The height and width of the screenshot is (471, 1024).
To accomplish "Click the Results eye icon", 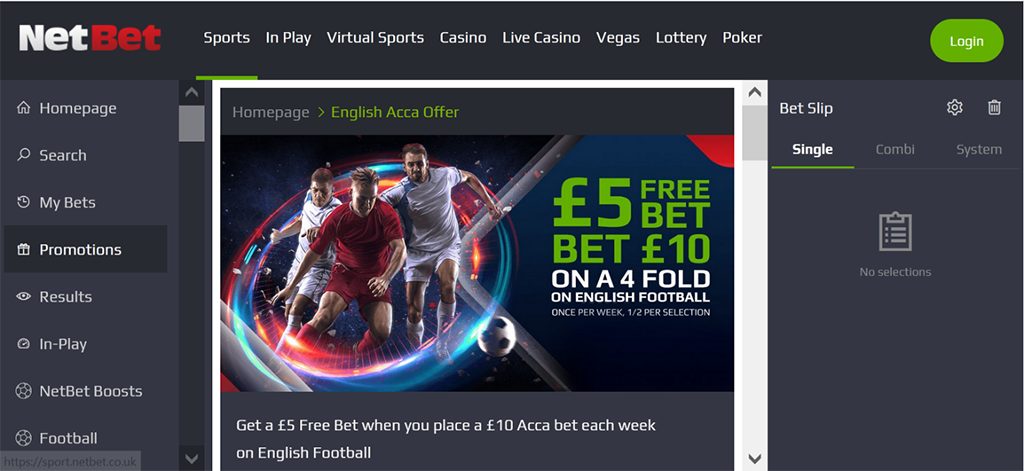I will [24, 296].
